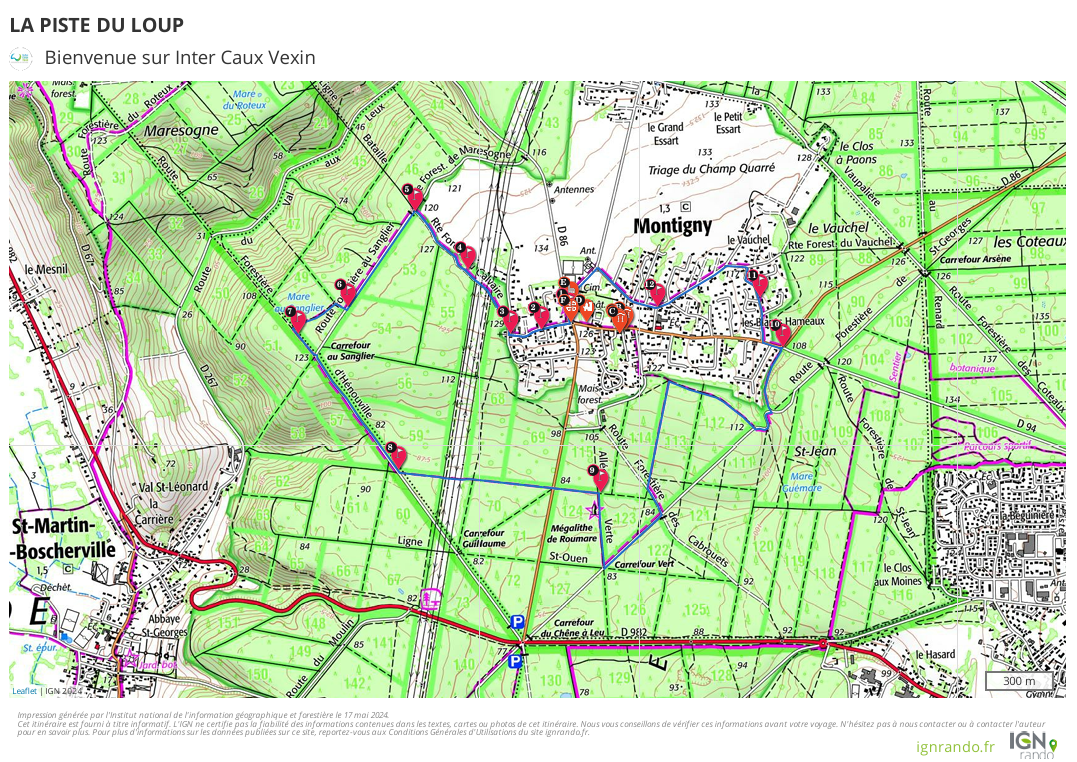The image size is (1077, 762).
Task: Click the LA PISTE DU LOUP title
Action: [97, 25]
